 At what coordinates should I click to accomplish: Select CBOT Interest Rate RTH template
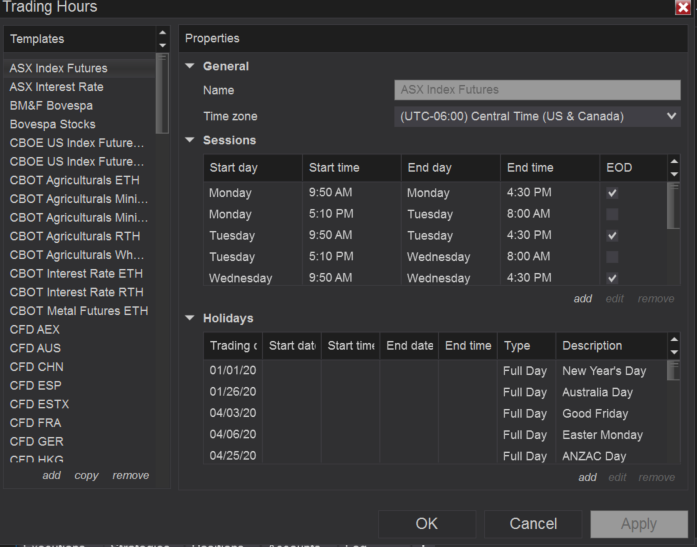pyautogui.click(x=80, y=292)
